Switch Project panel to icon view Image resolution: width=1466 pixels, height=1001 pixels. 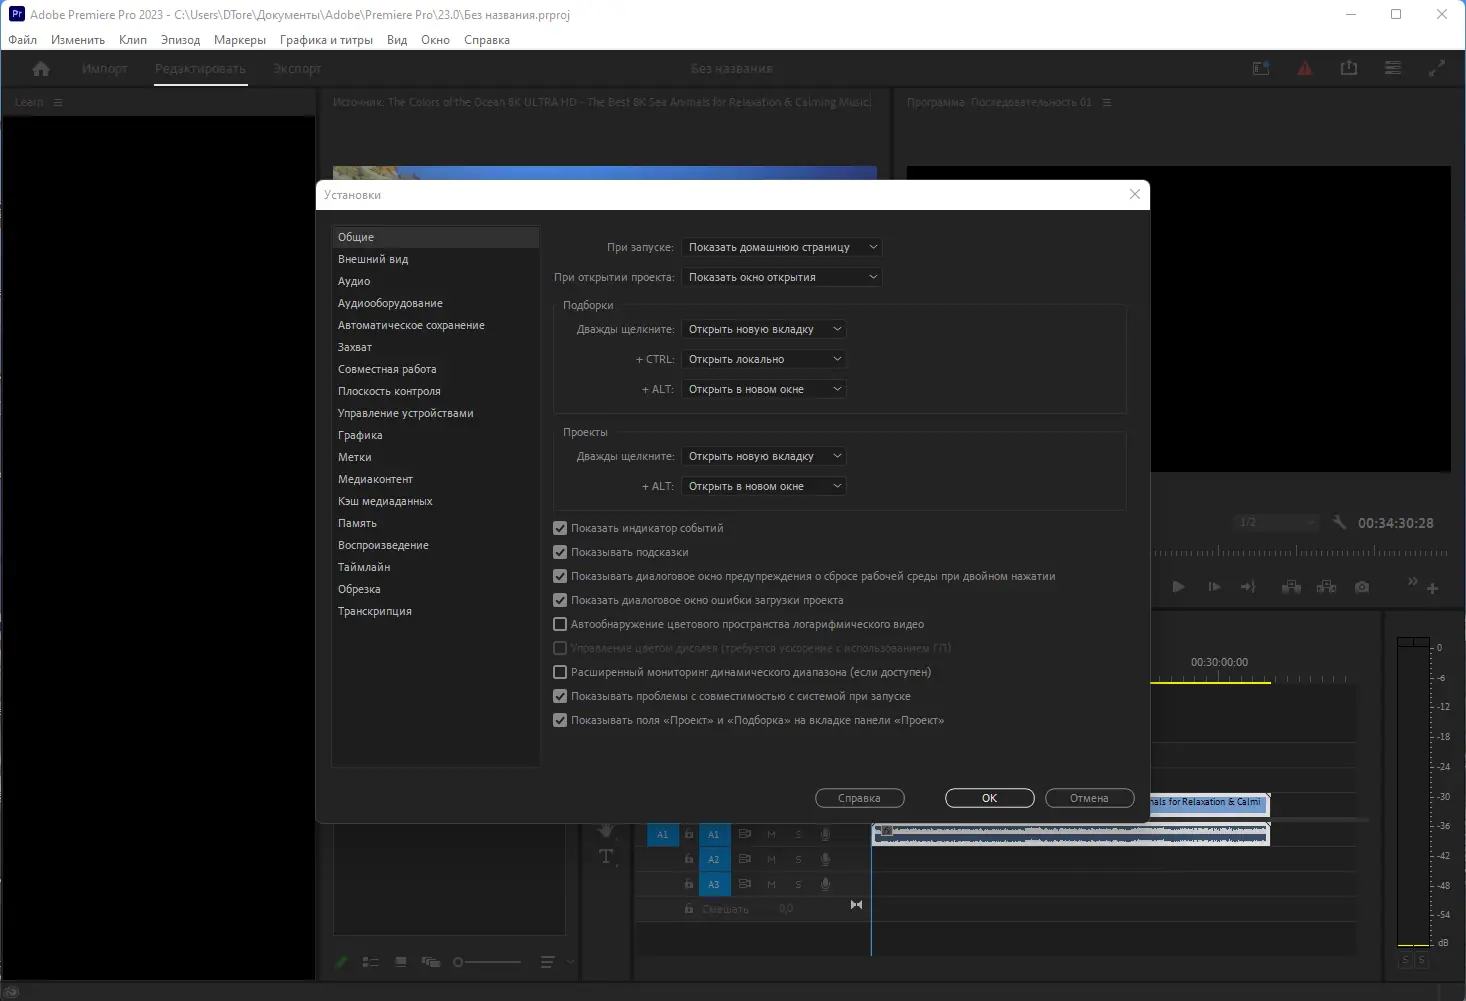tap(401, 962)
